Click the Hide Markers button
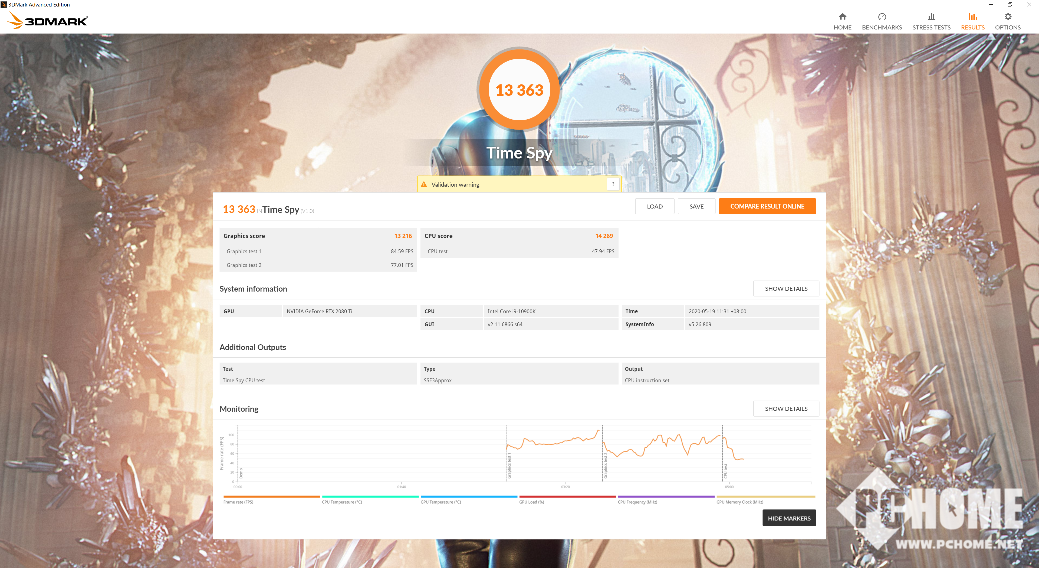 (x=789, y=518)
